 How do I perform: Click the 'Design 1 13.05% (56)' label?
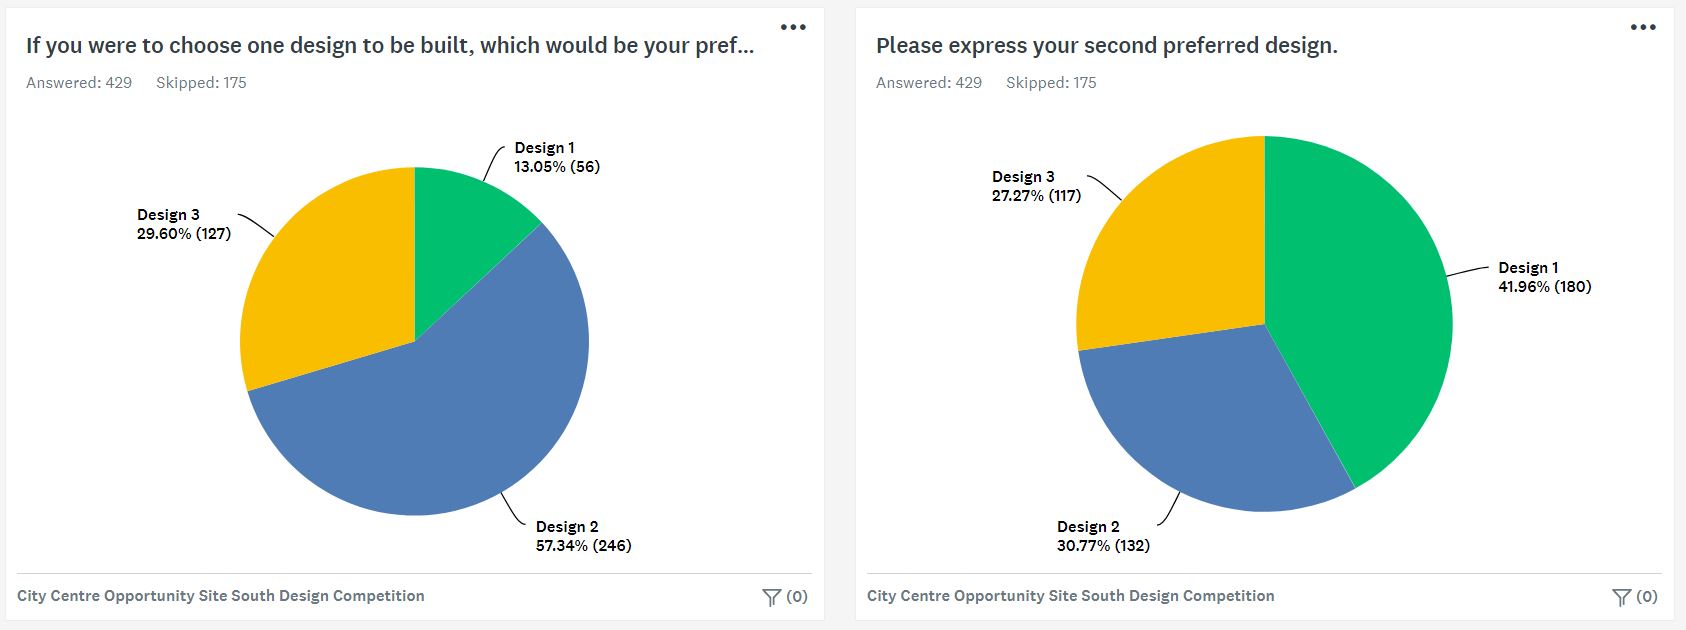click(x=557, y=157)
